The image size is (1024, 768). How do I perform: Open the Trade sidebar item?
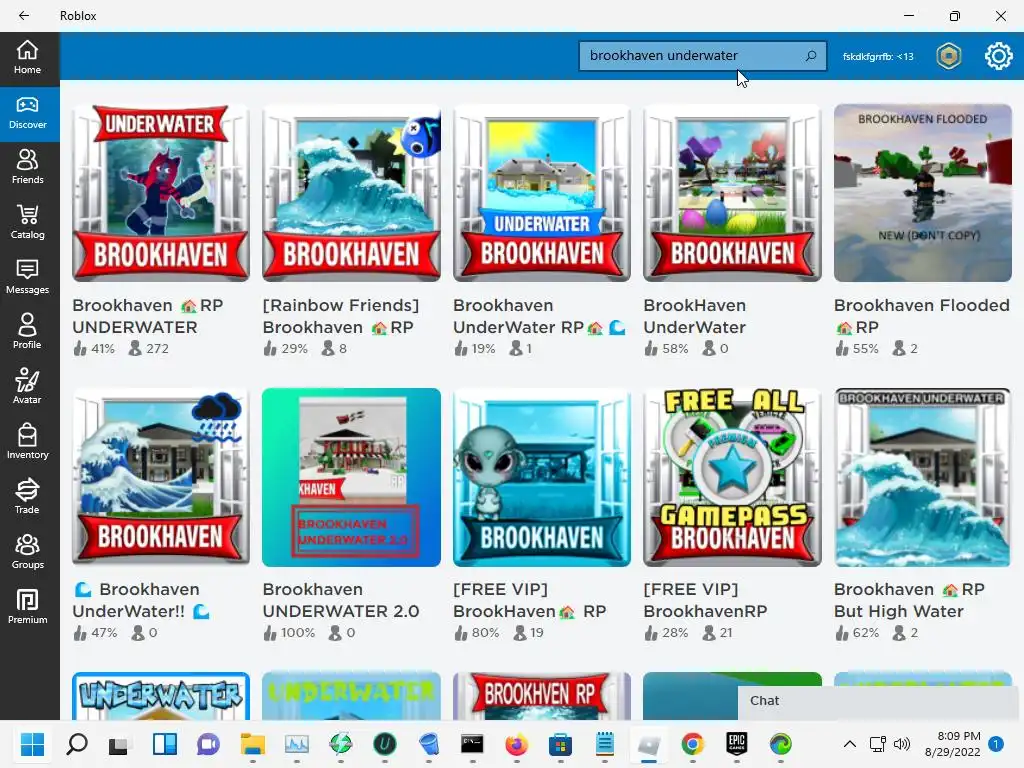(x=27, y=496)
